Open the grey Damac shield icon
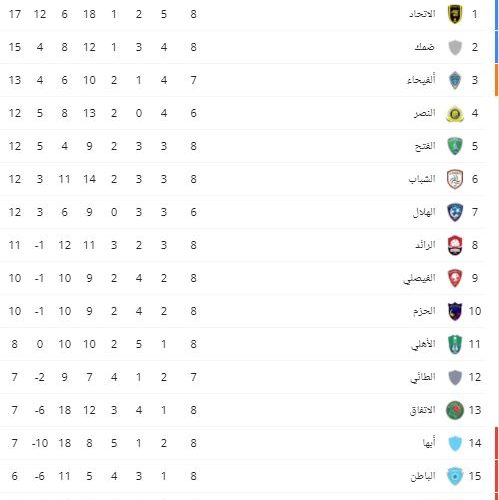 tap(455, 47)
